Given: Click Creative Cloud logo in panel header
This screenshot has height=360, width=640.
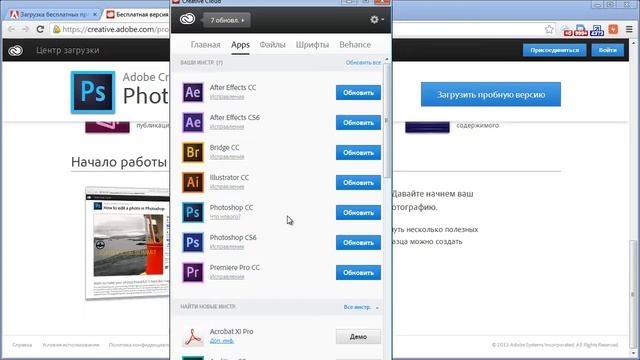Looking at the screenshot, I should coord(187,19).
